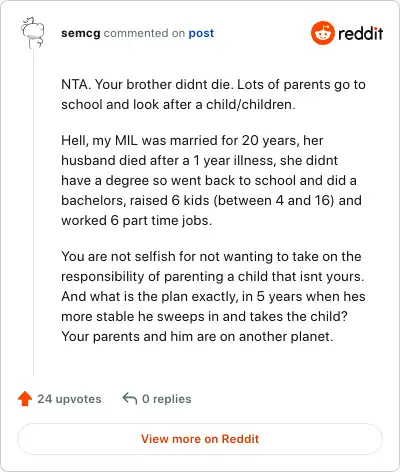This screenshot has width=400, height=472.
Task: Click the orange Reddit alien logo
Action: tap(322, 33)
